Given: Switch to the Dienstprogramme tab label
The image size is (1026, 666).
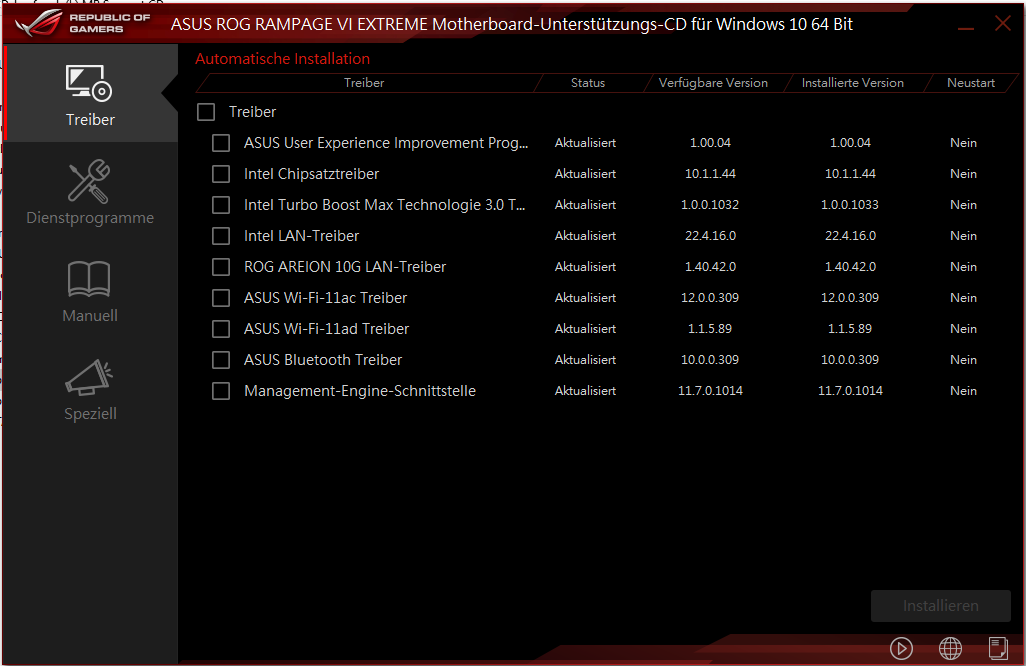Looking at the screenshot, I should 90,218.
